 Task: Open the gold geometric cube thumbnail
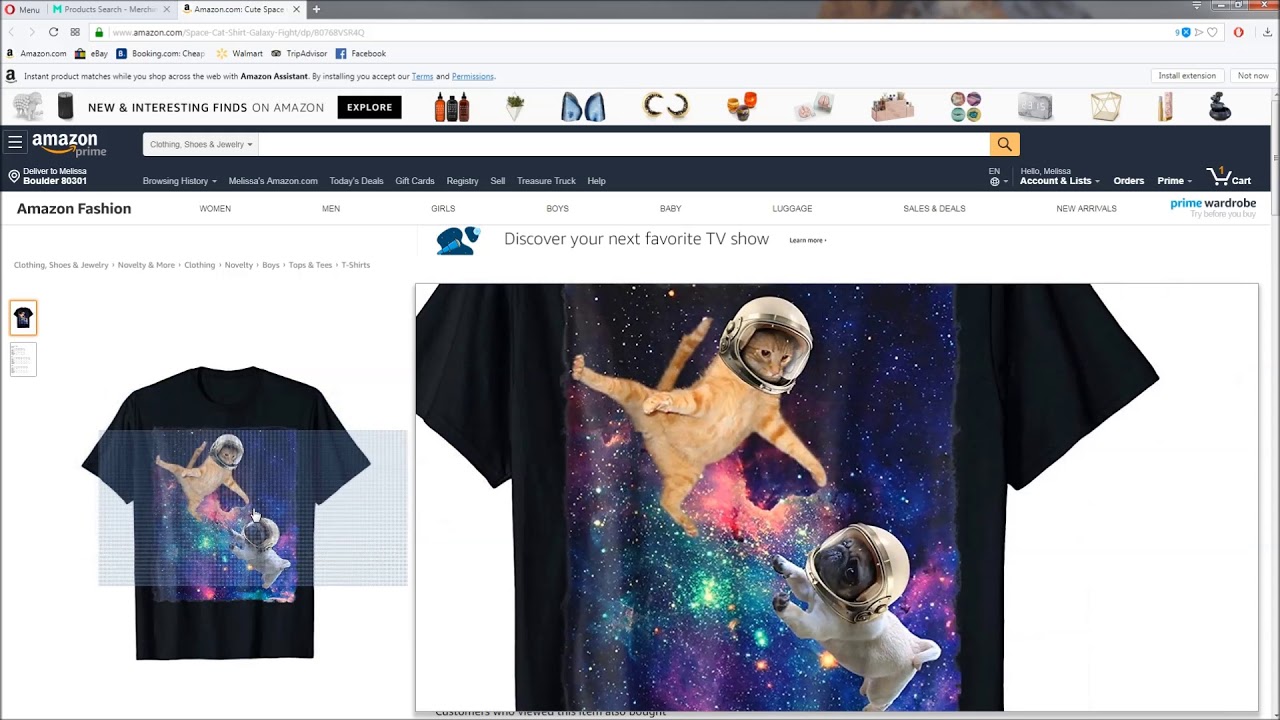[x=1105, y=106]
